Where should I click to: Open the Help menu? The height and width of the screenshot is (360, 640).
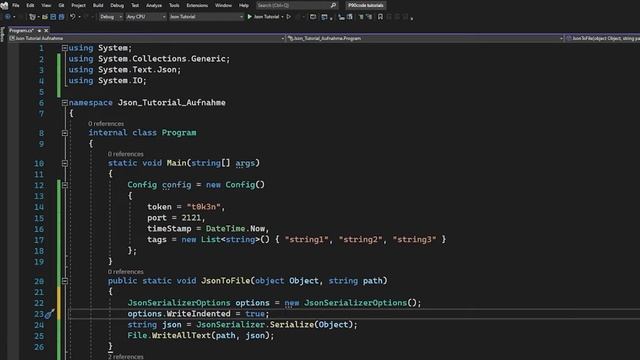[244, 5]
